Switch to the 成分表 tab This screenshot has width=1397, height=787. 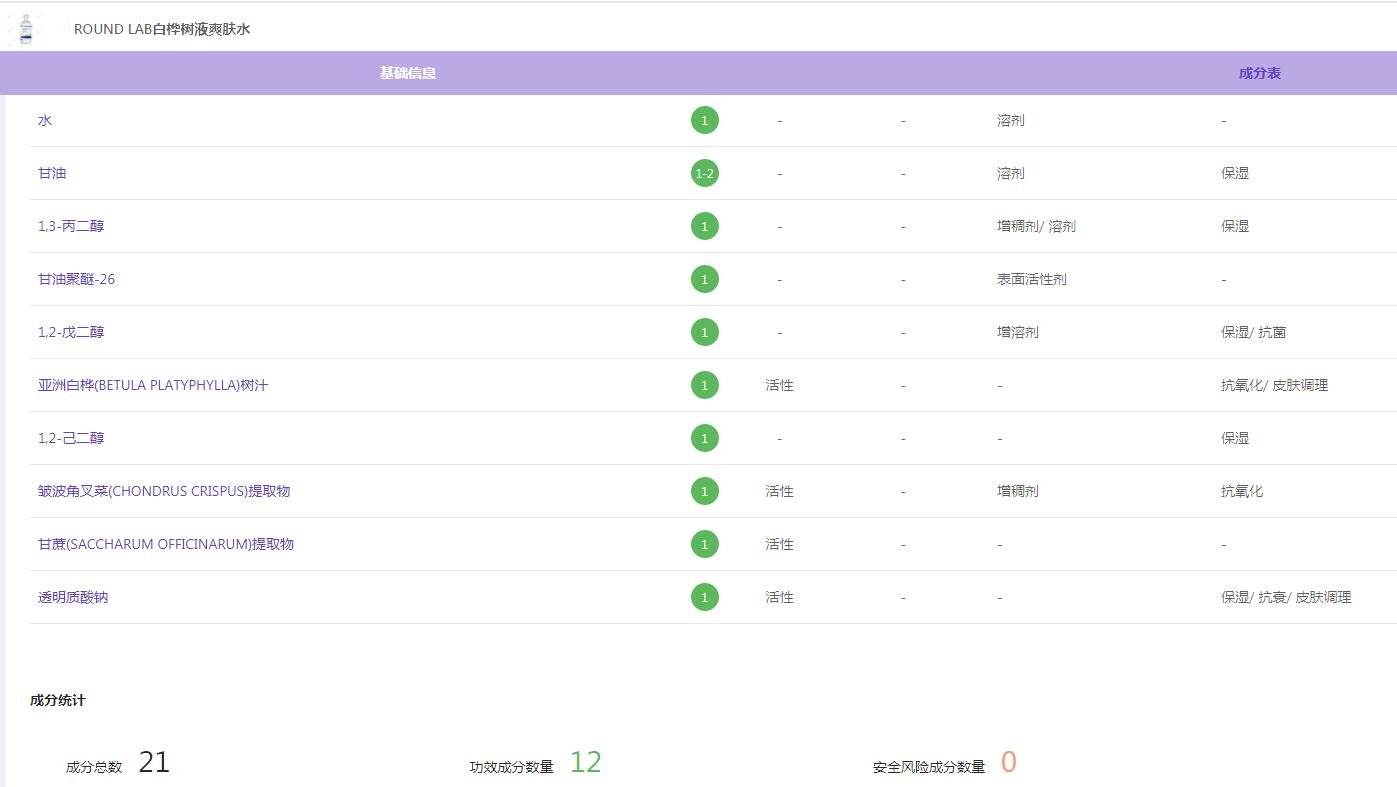(1259, 73)
